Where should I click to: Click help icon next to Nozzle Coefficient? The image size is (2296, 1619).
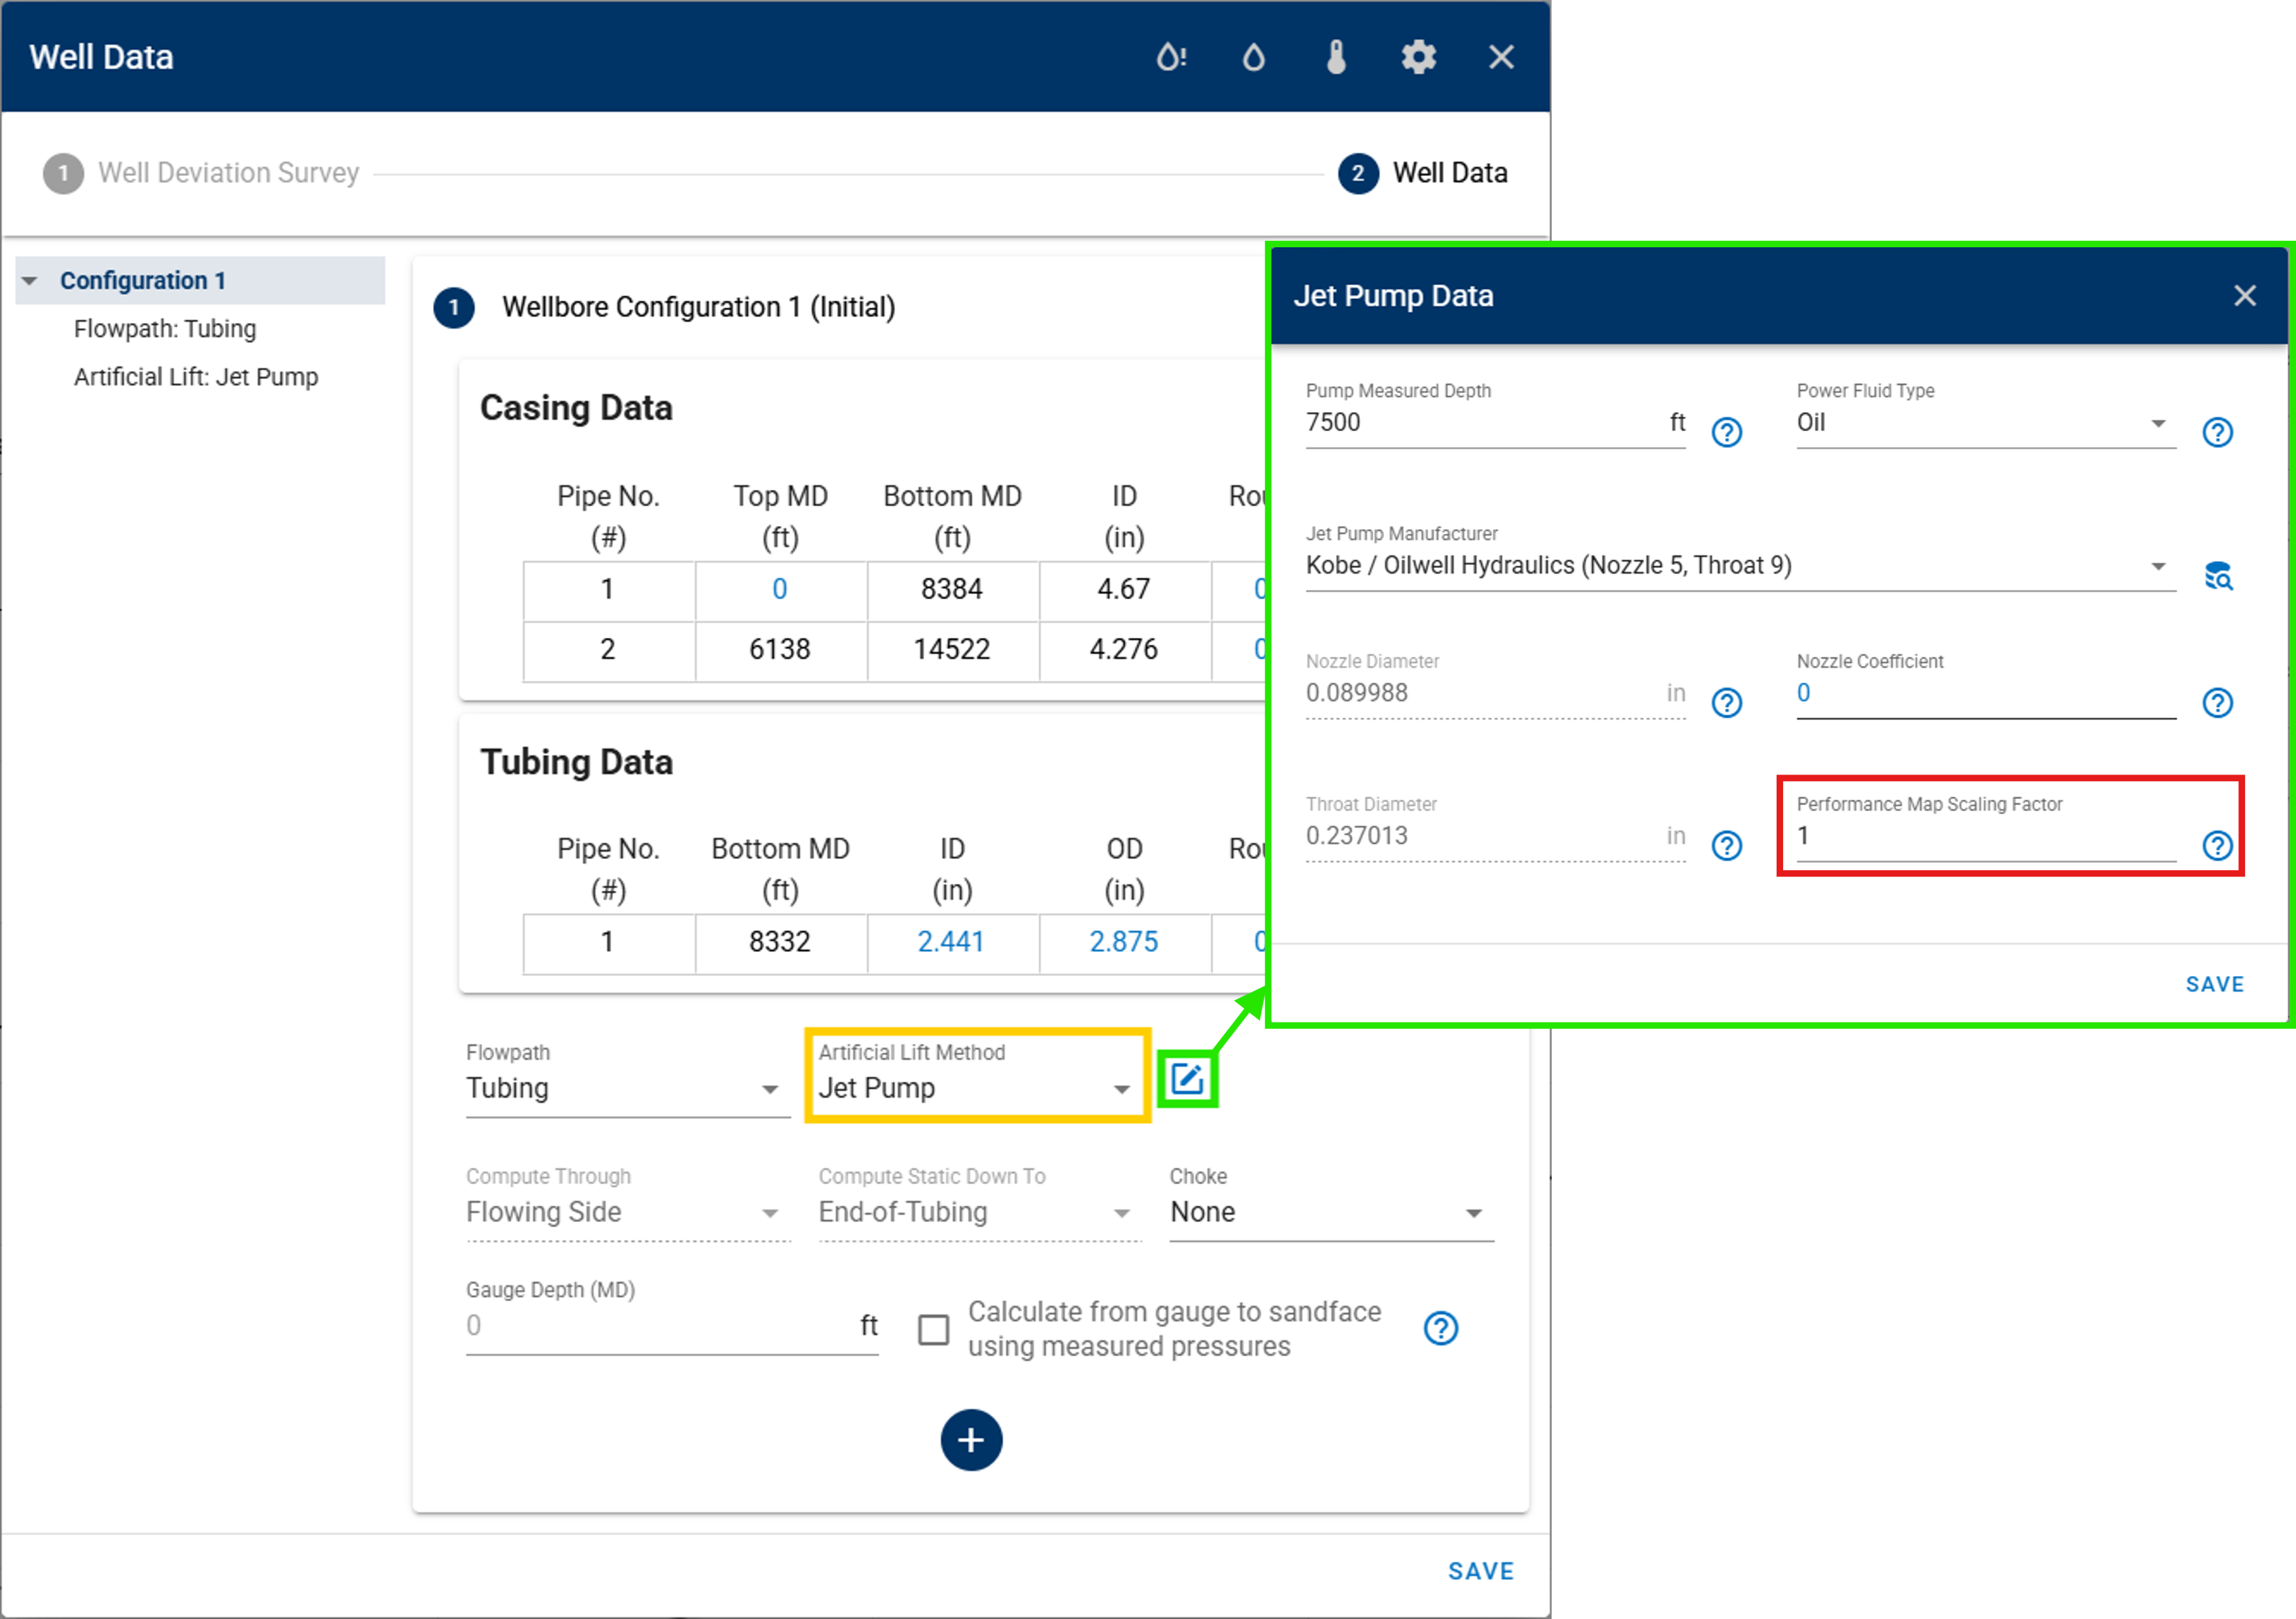(x=2217, y=703)
